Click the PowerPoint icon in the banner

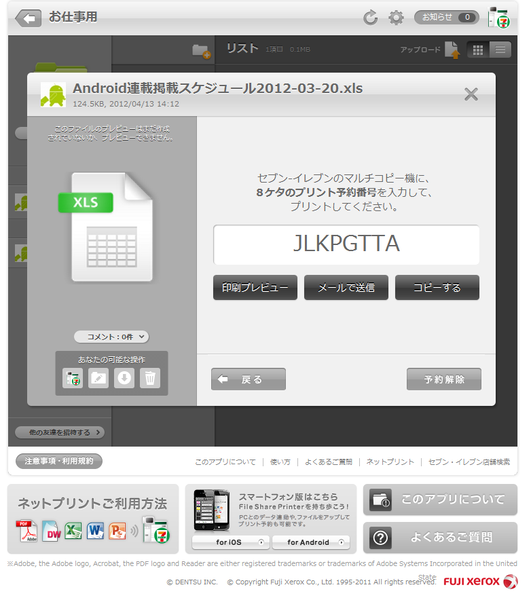tap(117, 531)
